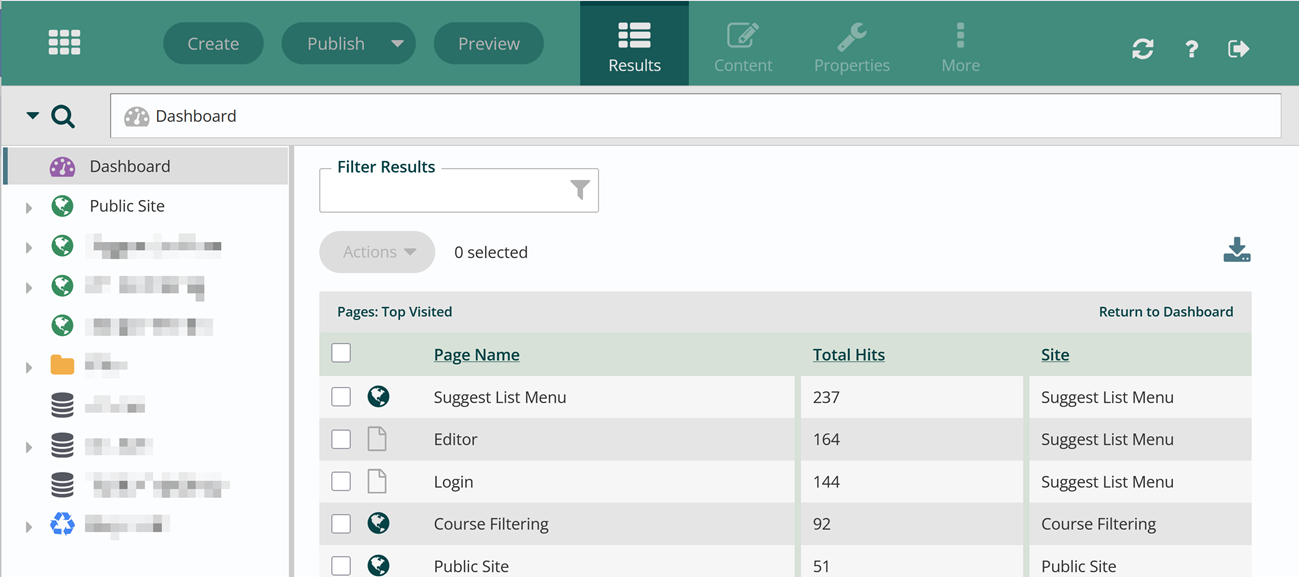
Task: Open the Actions dropdown
Action: (x=377, y=251)
